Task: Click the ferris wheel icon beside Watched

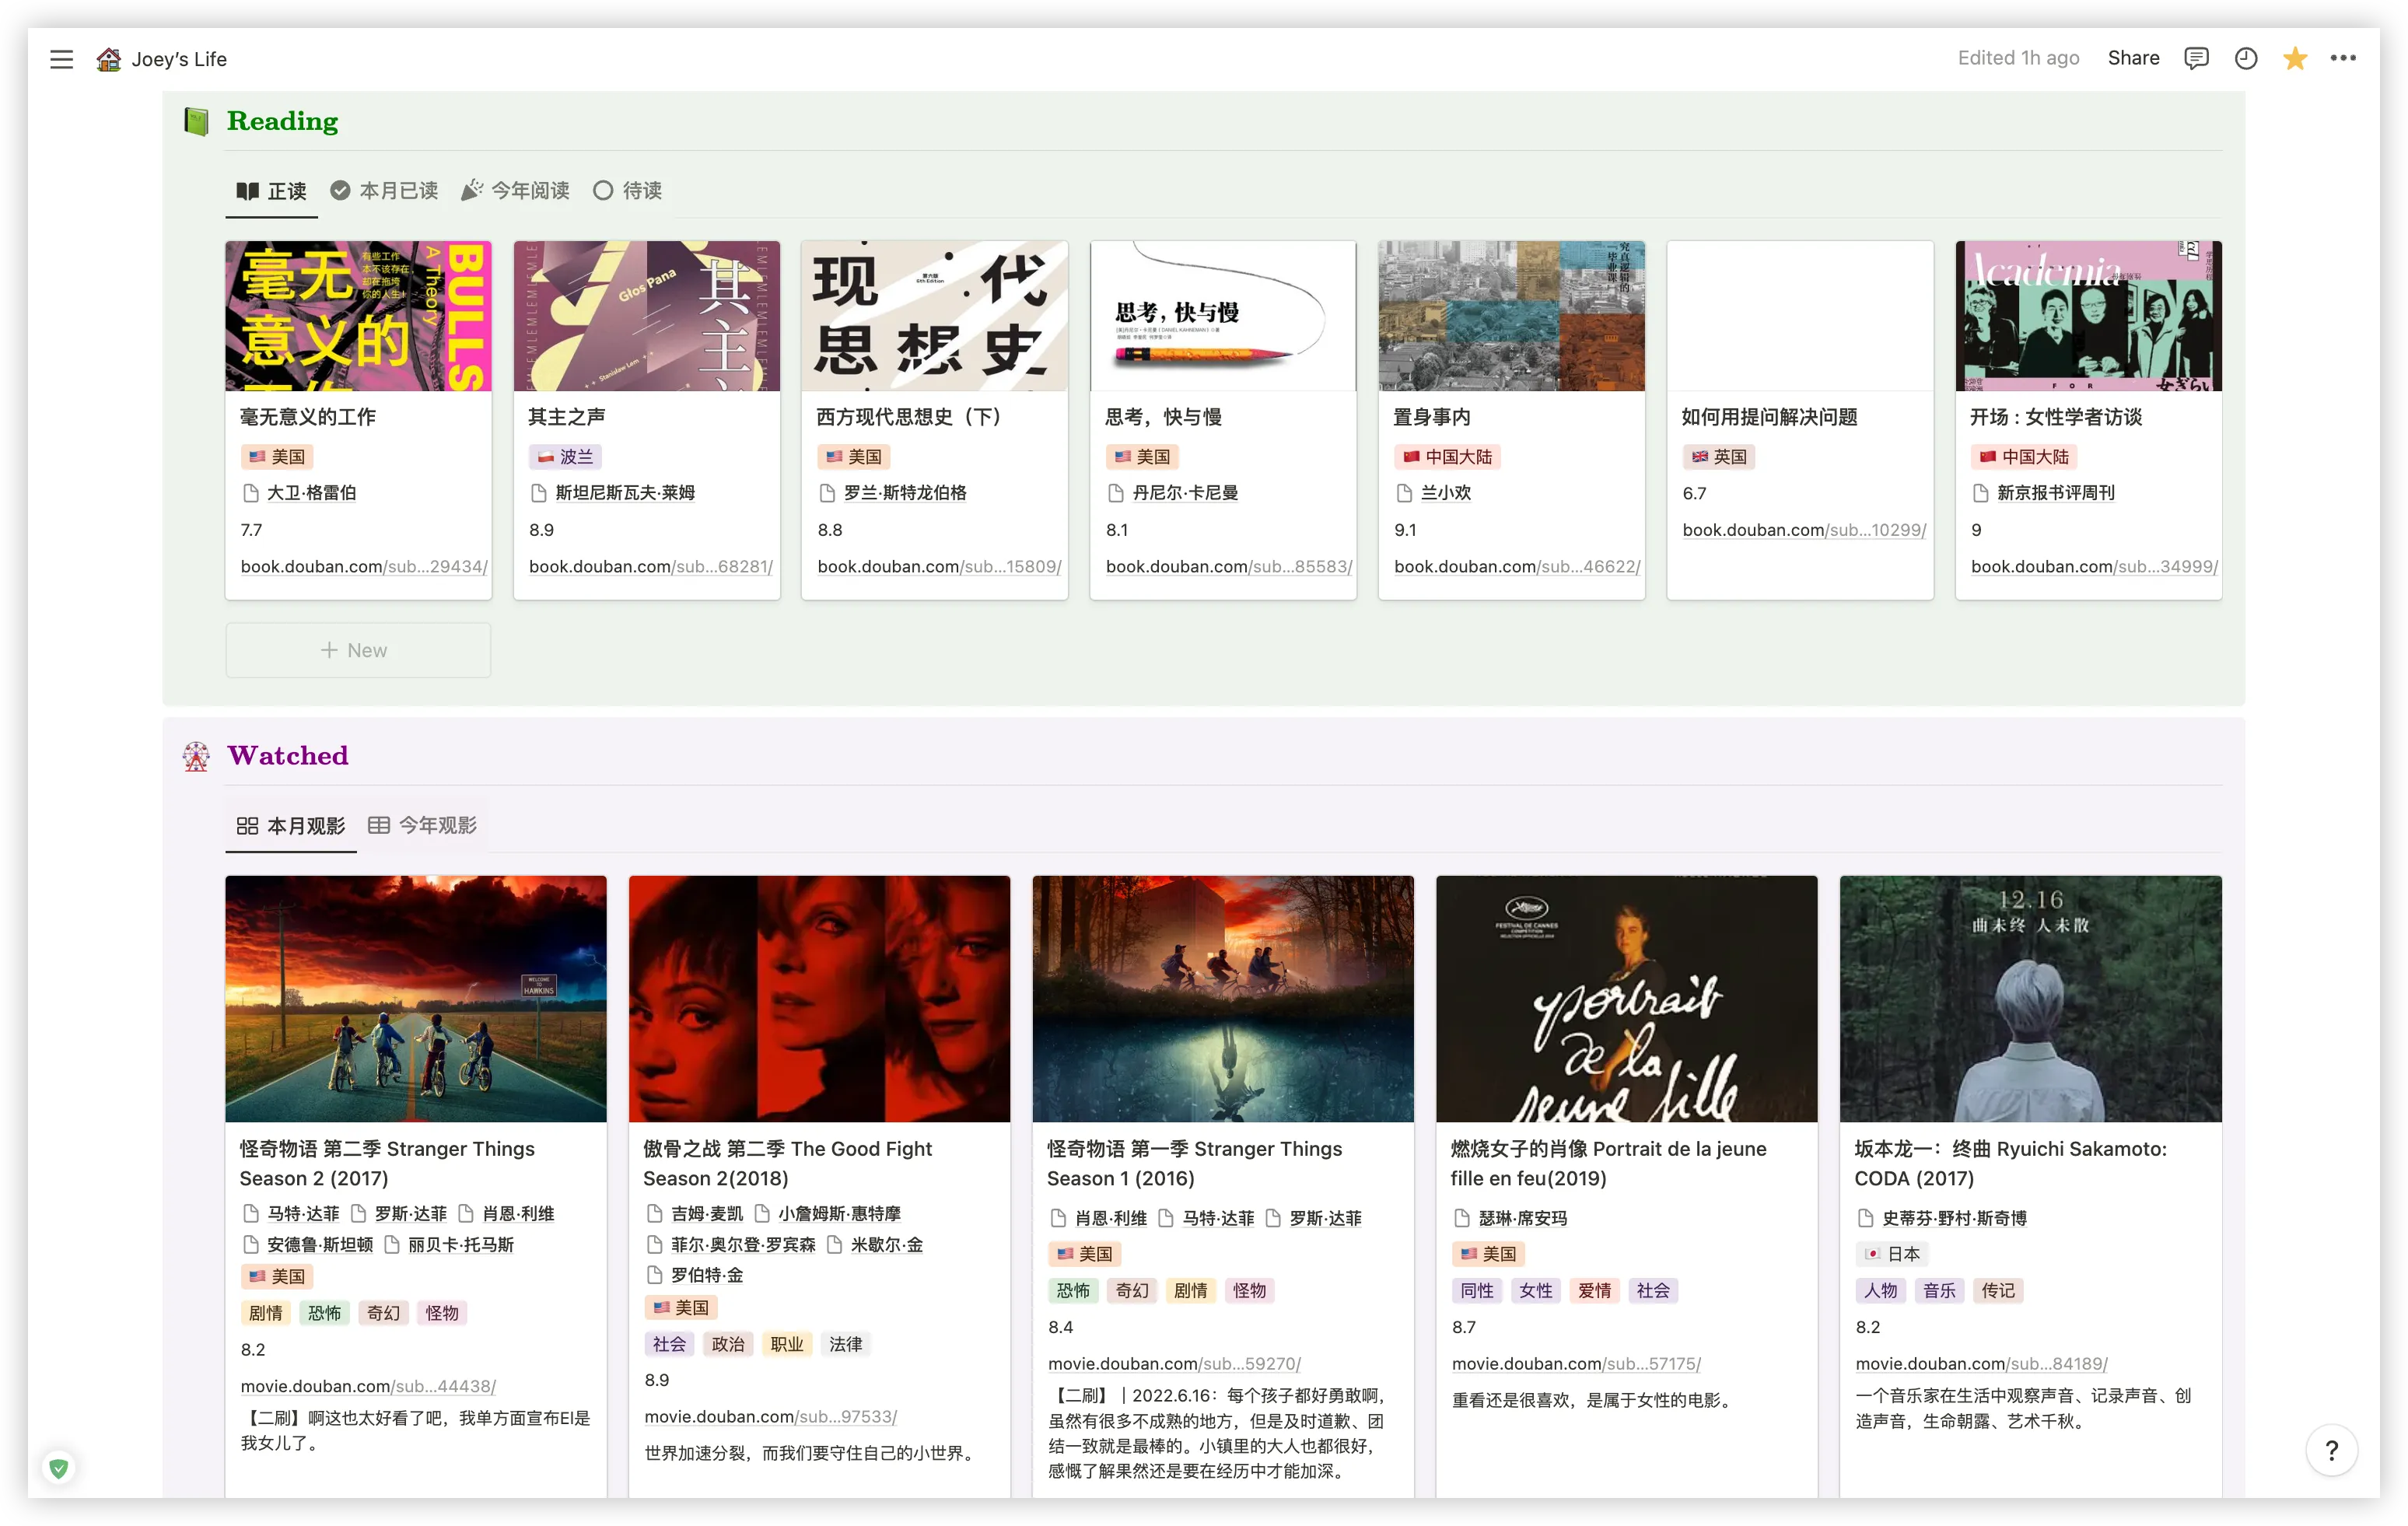Action: coord(197,756)
